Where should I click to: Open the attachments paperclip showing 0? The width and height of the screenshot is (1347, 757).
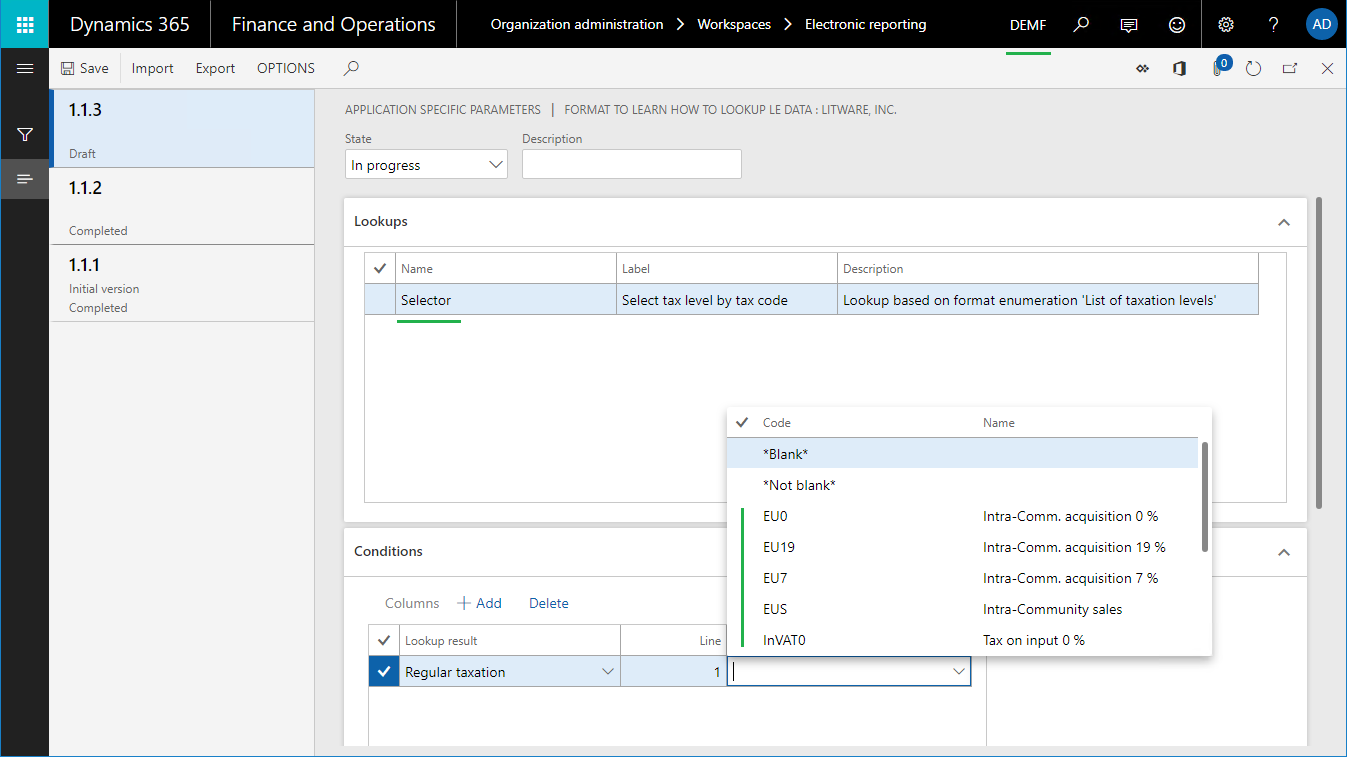click(x=1216, y=68)
